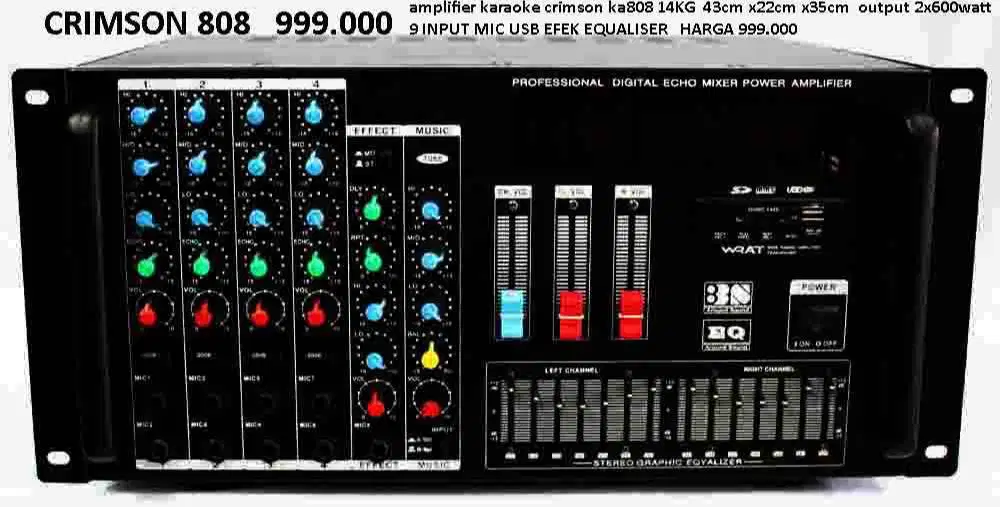Click channel 3 MID knob
This screenshot has width=1000, height=507.
coord(256,165)
